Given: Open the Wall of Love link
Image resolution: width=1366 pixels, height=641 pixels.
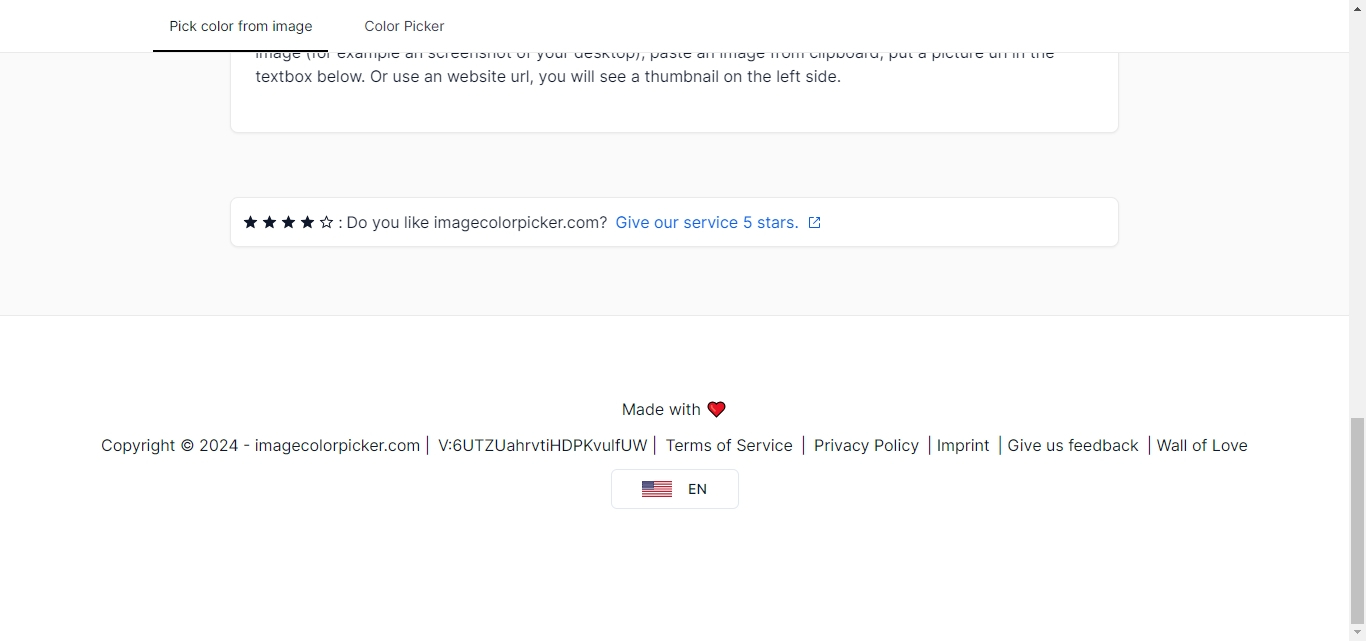Looking at the screenshot, I should click(1202, 445).
